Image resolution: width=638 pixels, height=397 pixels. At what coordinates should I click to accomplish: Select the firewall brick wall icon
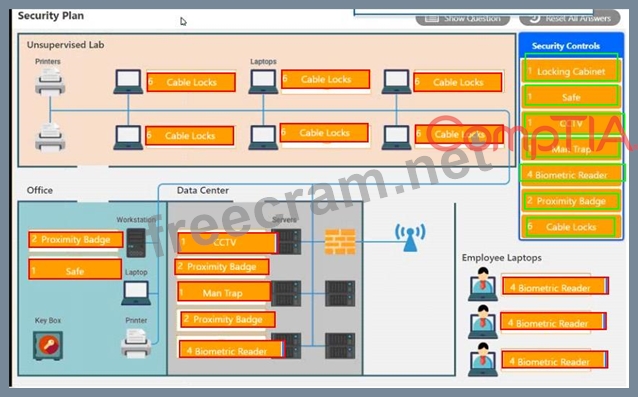point(340,242)
